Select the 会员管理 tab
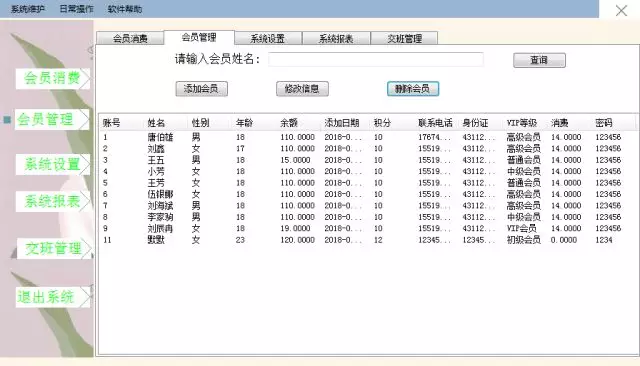 coord(199,37)
